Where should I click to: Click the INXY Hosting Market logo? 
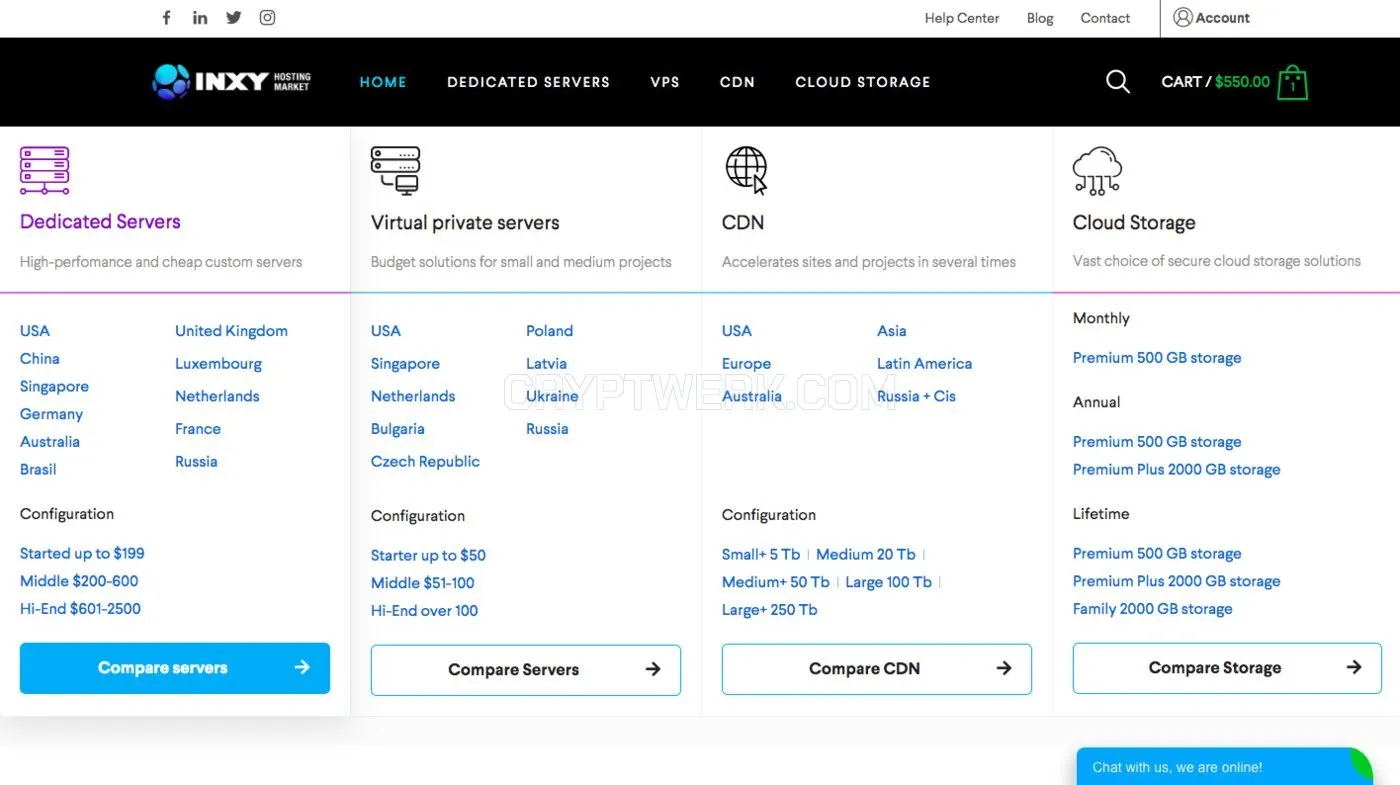pos(231,82)
